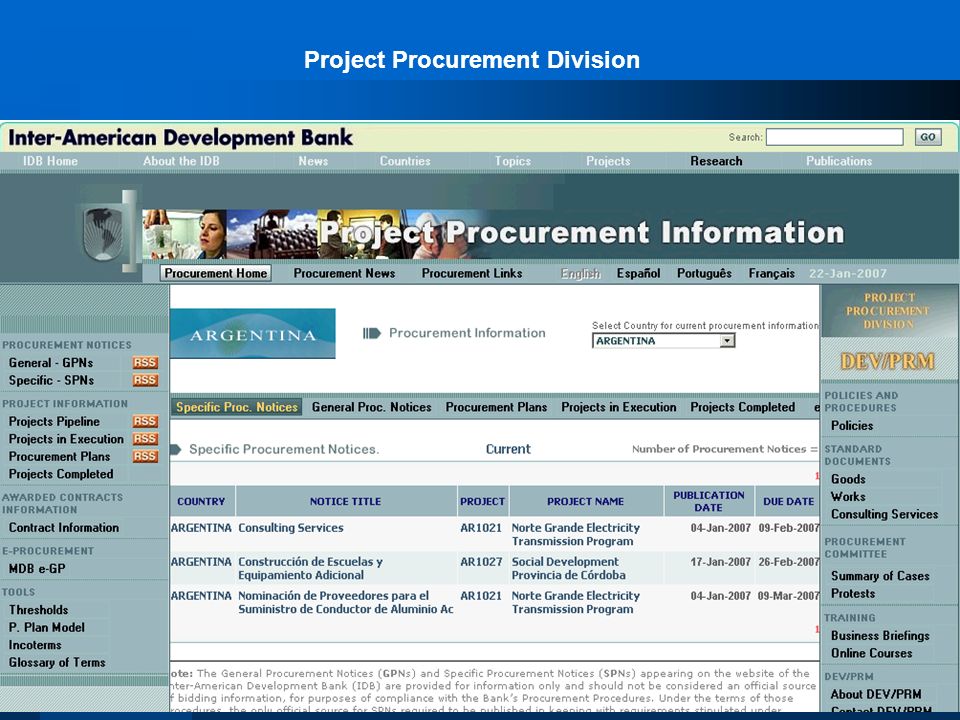Switch language to Français
The image size is (960, 720).
771,273
